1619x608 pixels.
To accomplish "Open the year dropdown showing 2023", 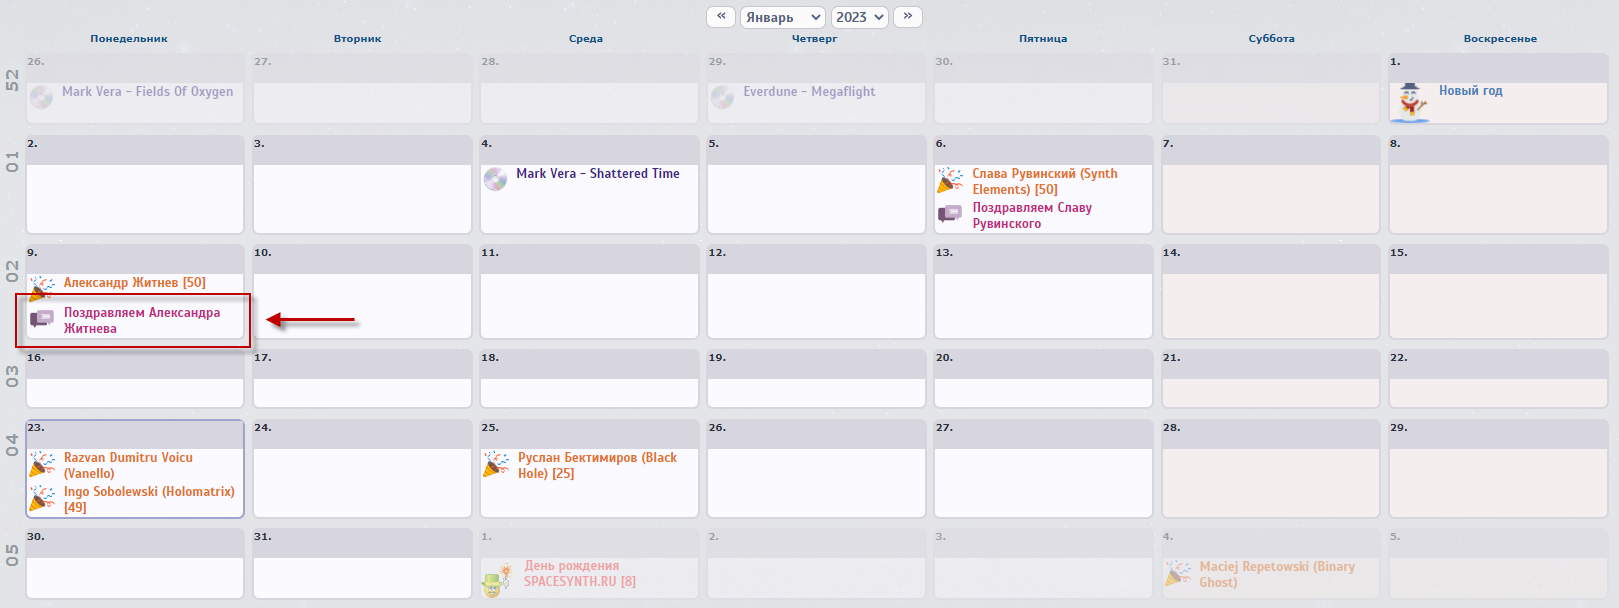I will (x=860, y=17).
